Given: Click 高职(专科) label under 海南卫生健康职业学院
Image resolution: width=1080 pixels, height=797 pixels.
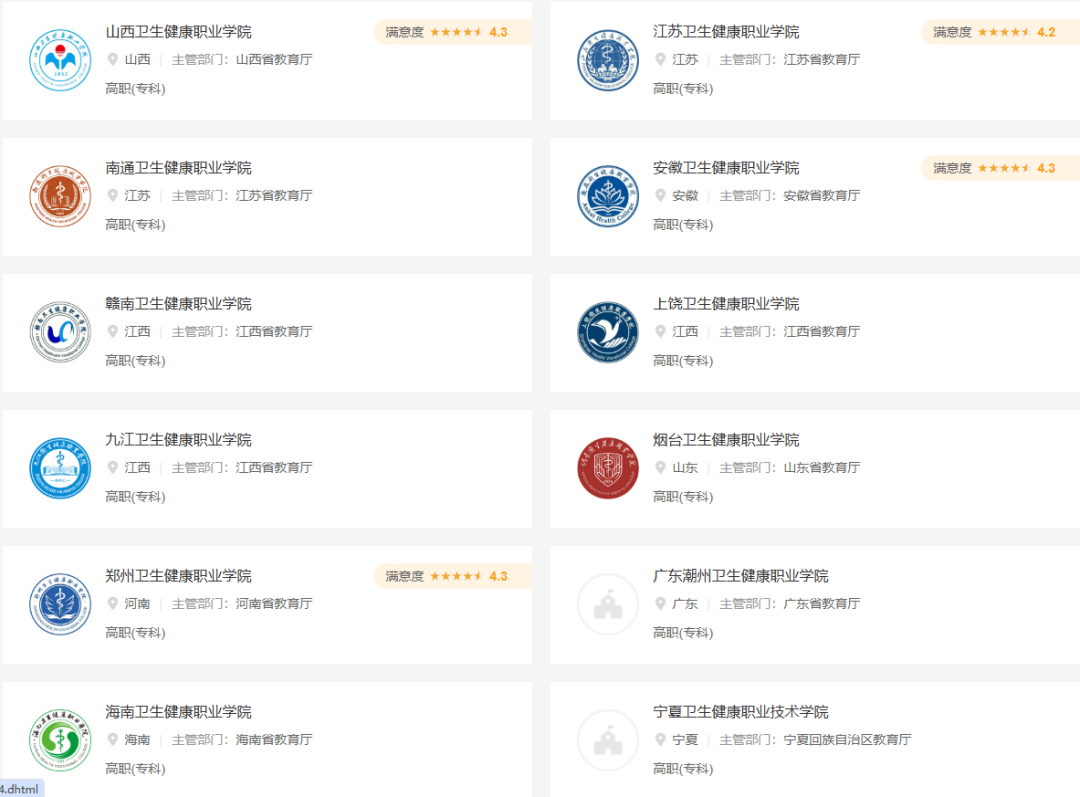Looking at the screenshot, I should click(x=135, y=769).
